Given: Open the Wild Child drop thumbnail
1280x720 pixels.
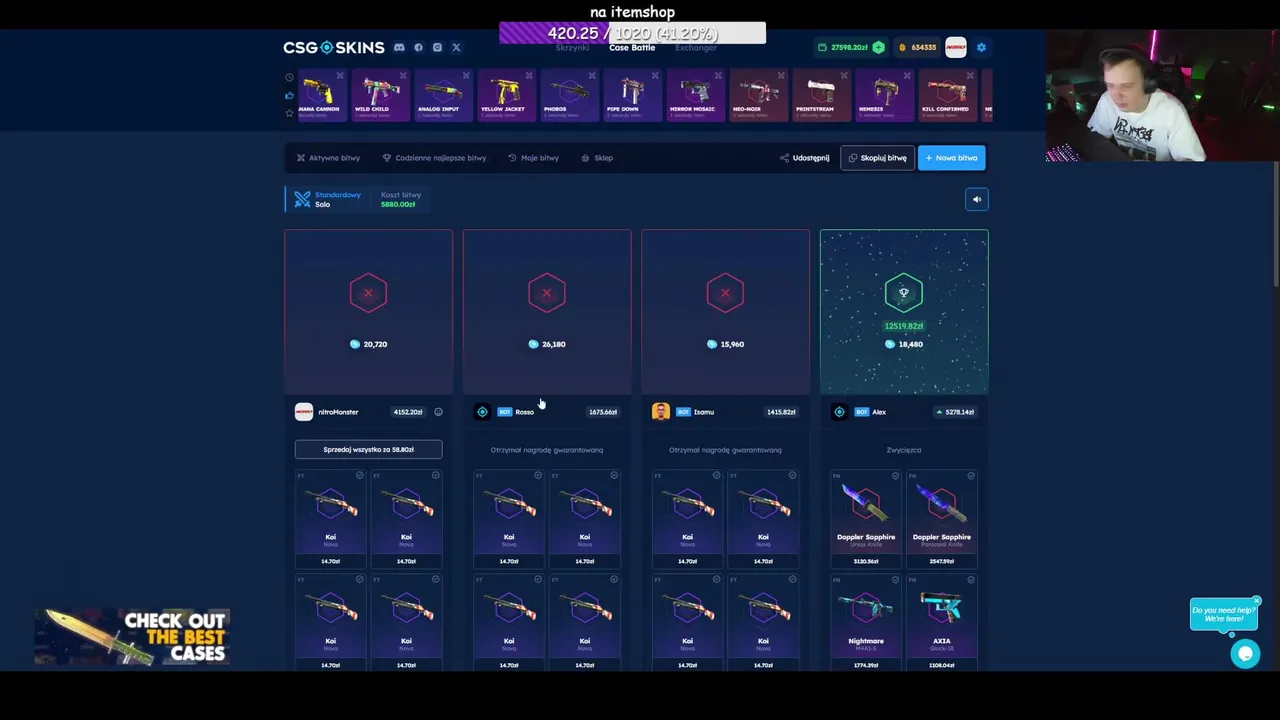Looking at the screenshot, I should pyautogui.click(x=379, y=96).
